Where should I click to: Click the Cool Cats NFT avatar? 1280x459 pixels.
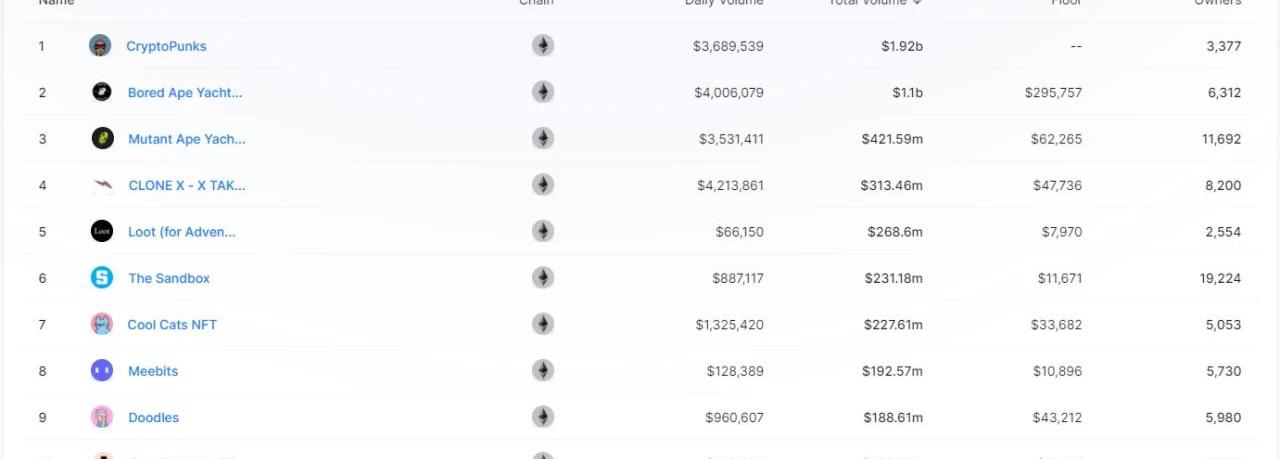point(102,324)
